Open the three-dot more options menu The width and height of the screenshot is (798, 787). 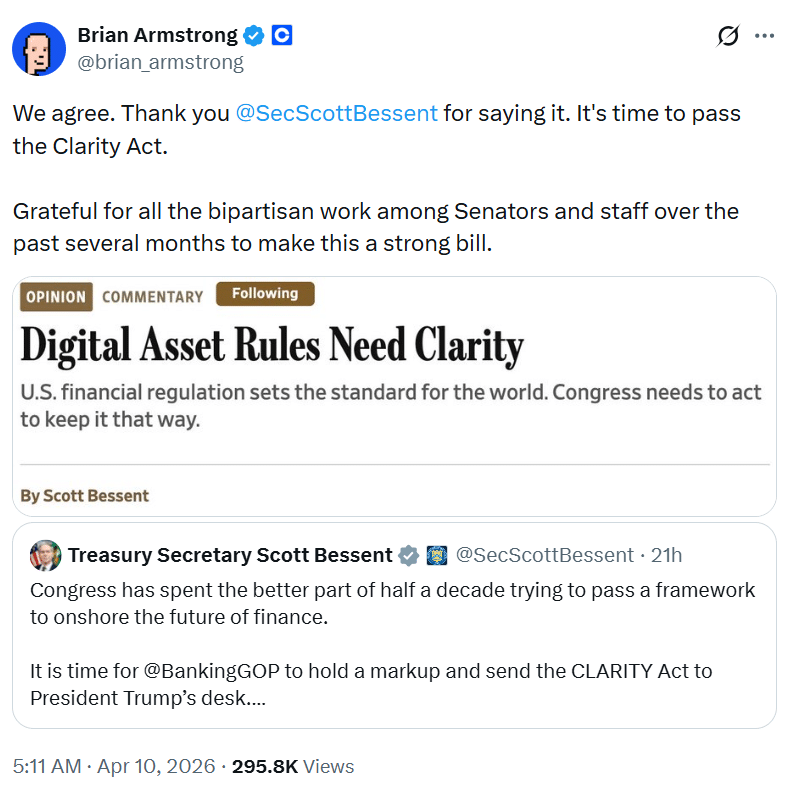click(x=764, y=36)
